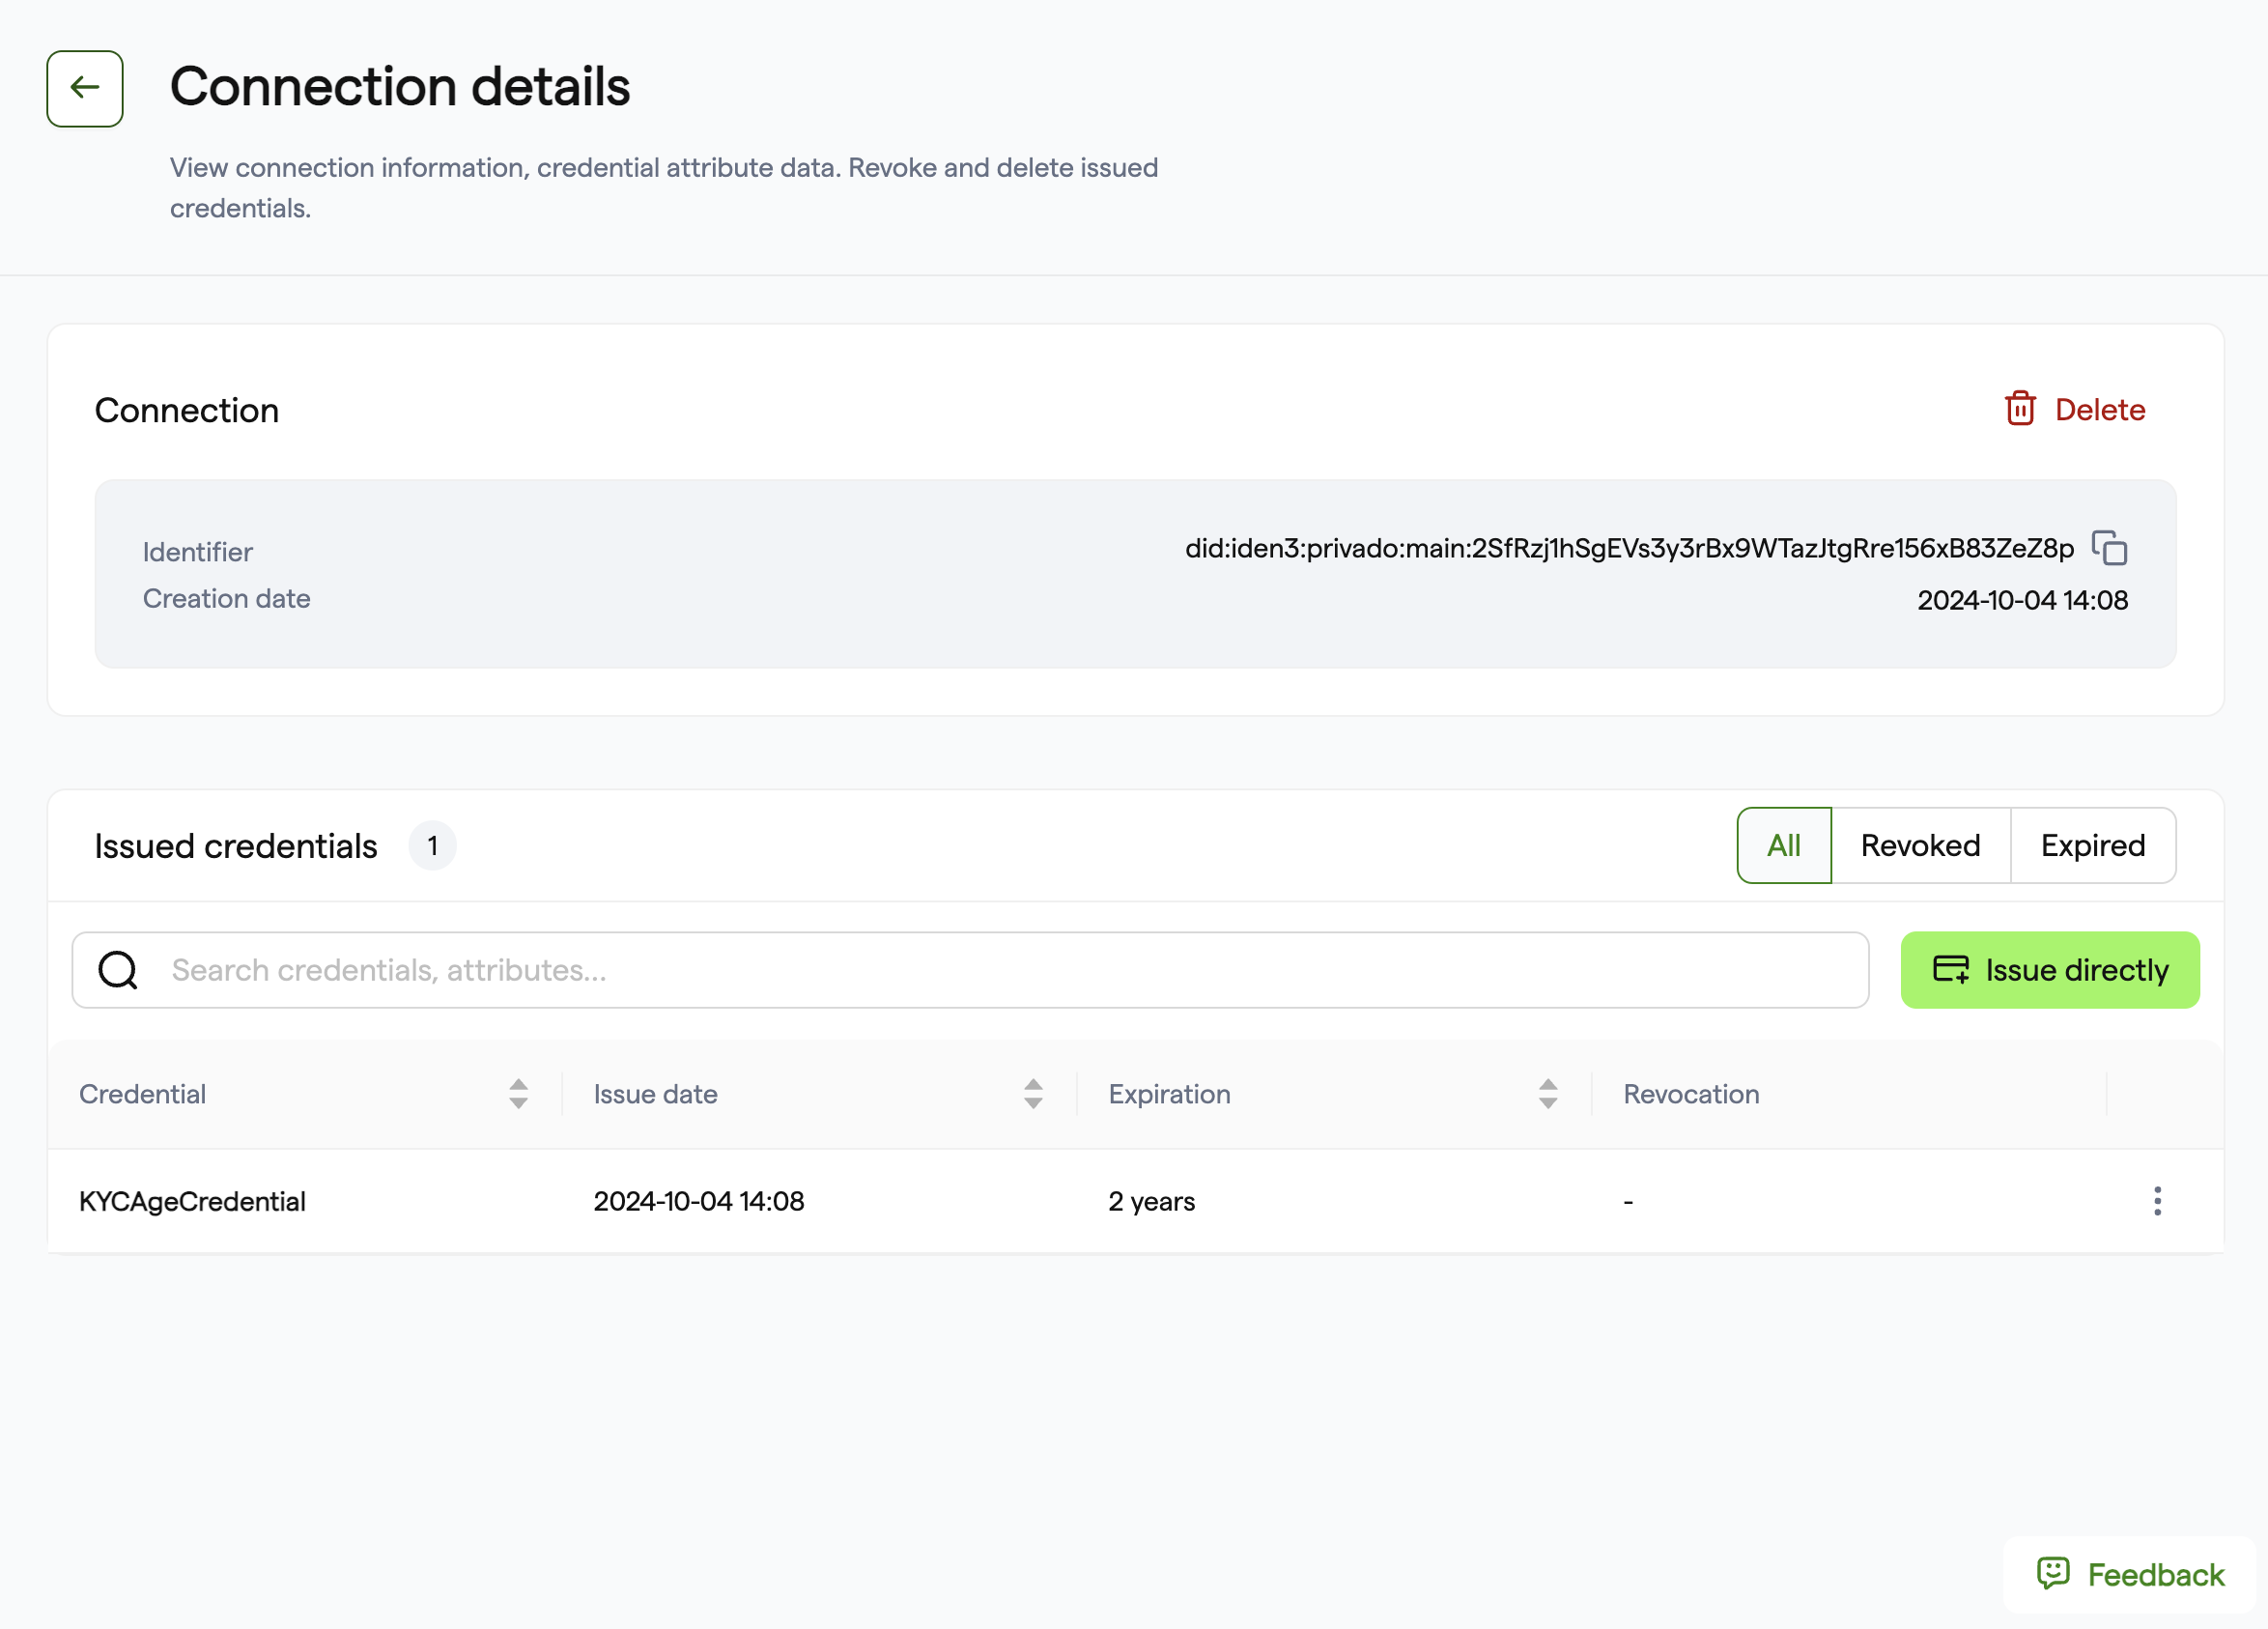Click the Issue directly card icon

pyautogui.click(x=1950, y=970)
